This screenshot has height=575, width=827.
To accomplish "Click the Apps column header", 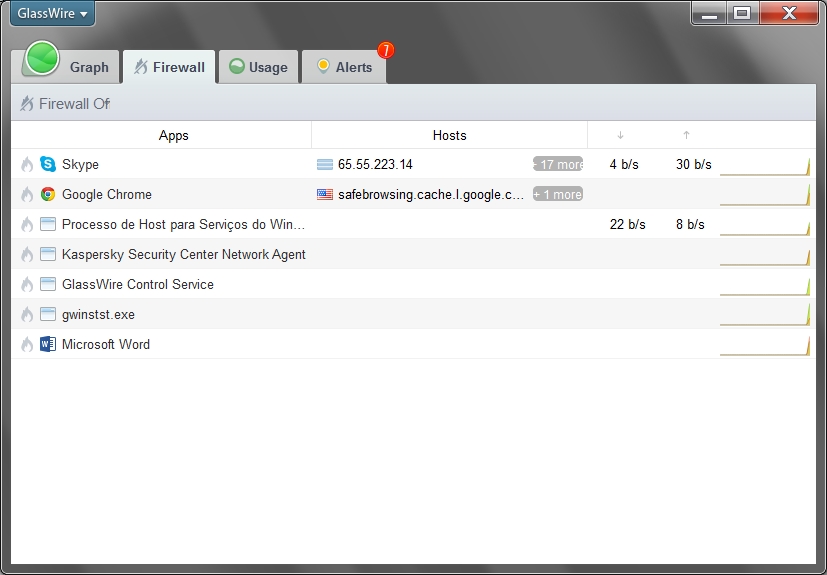I will point(174,136).
